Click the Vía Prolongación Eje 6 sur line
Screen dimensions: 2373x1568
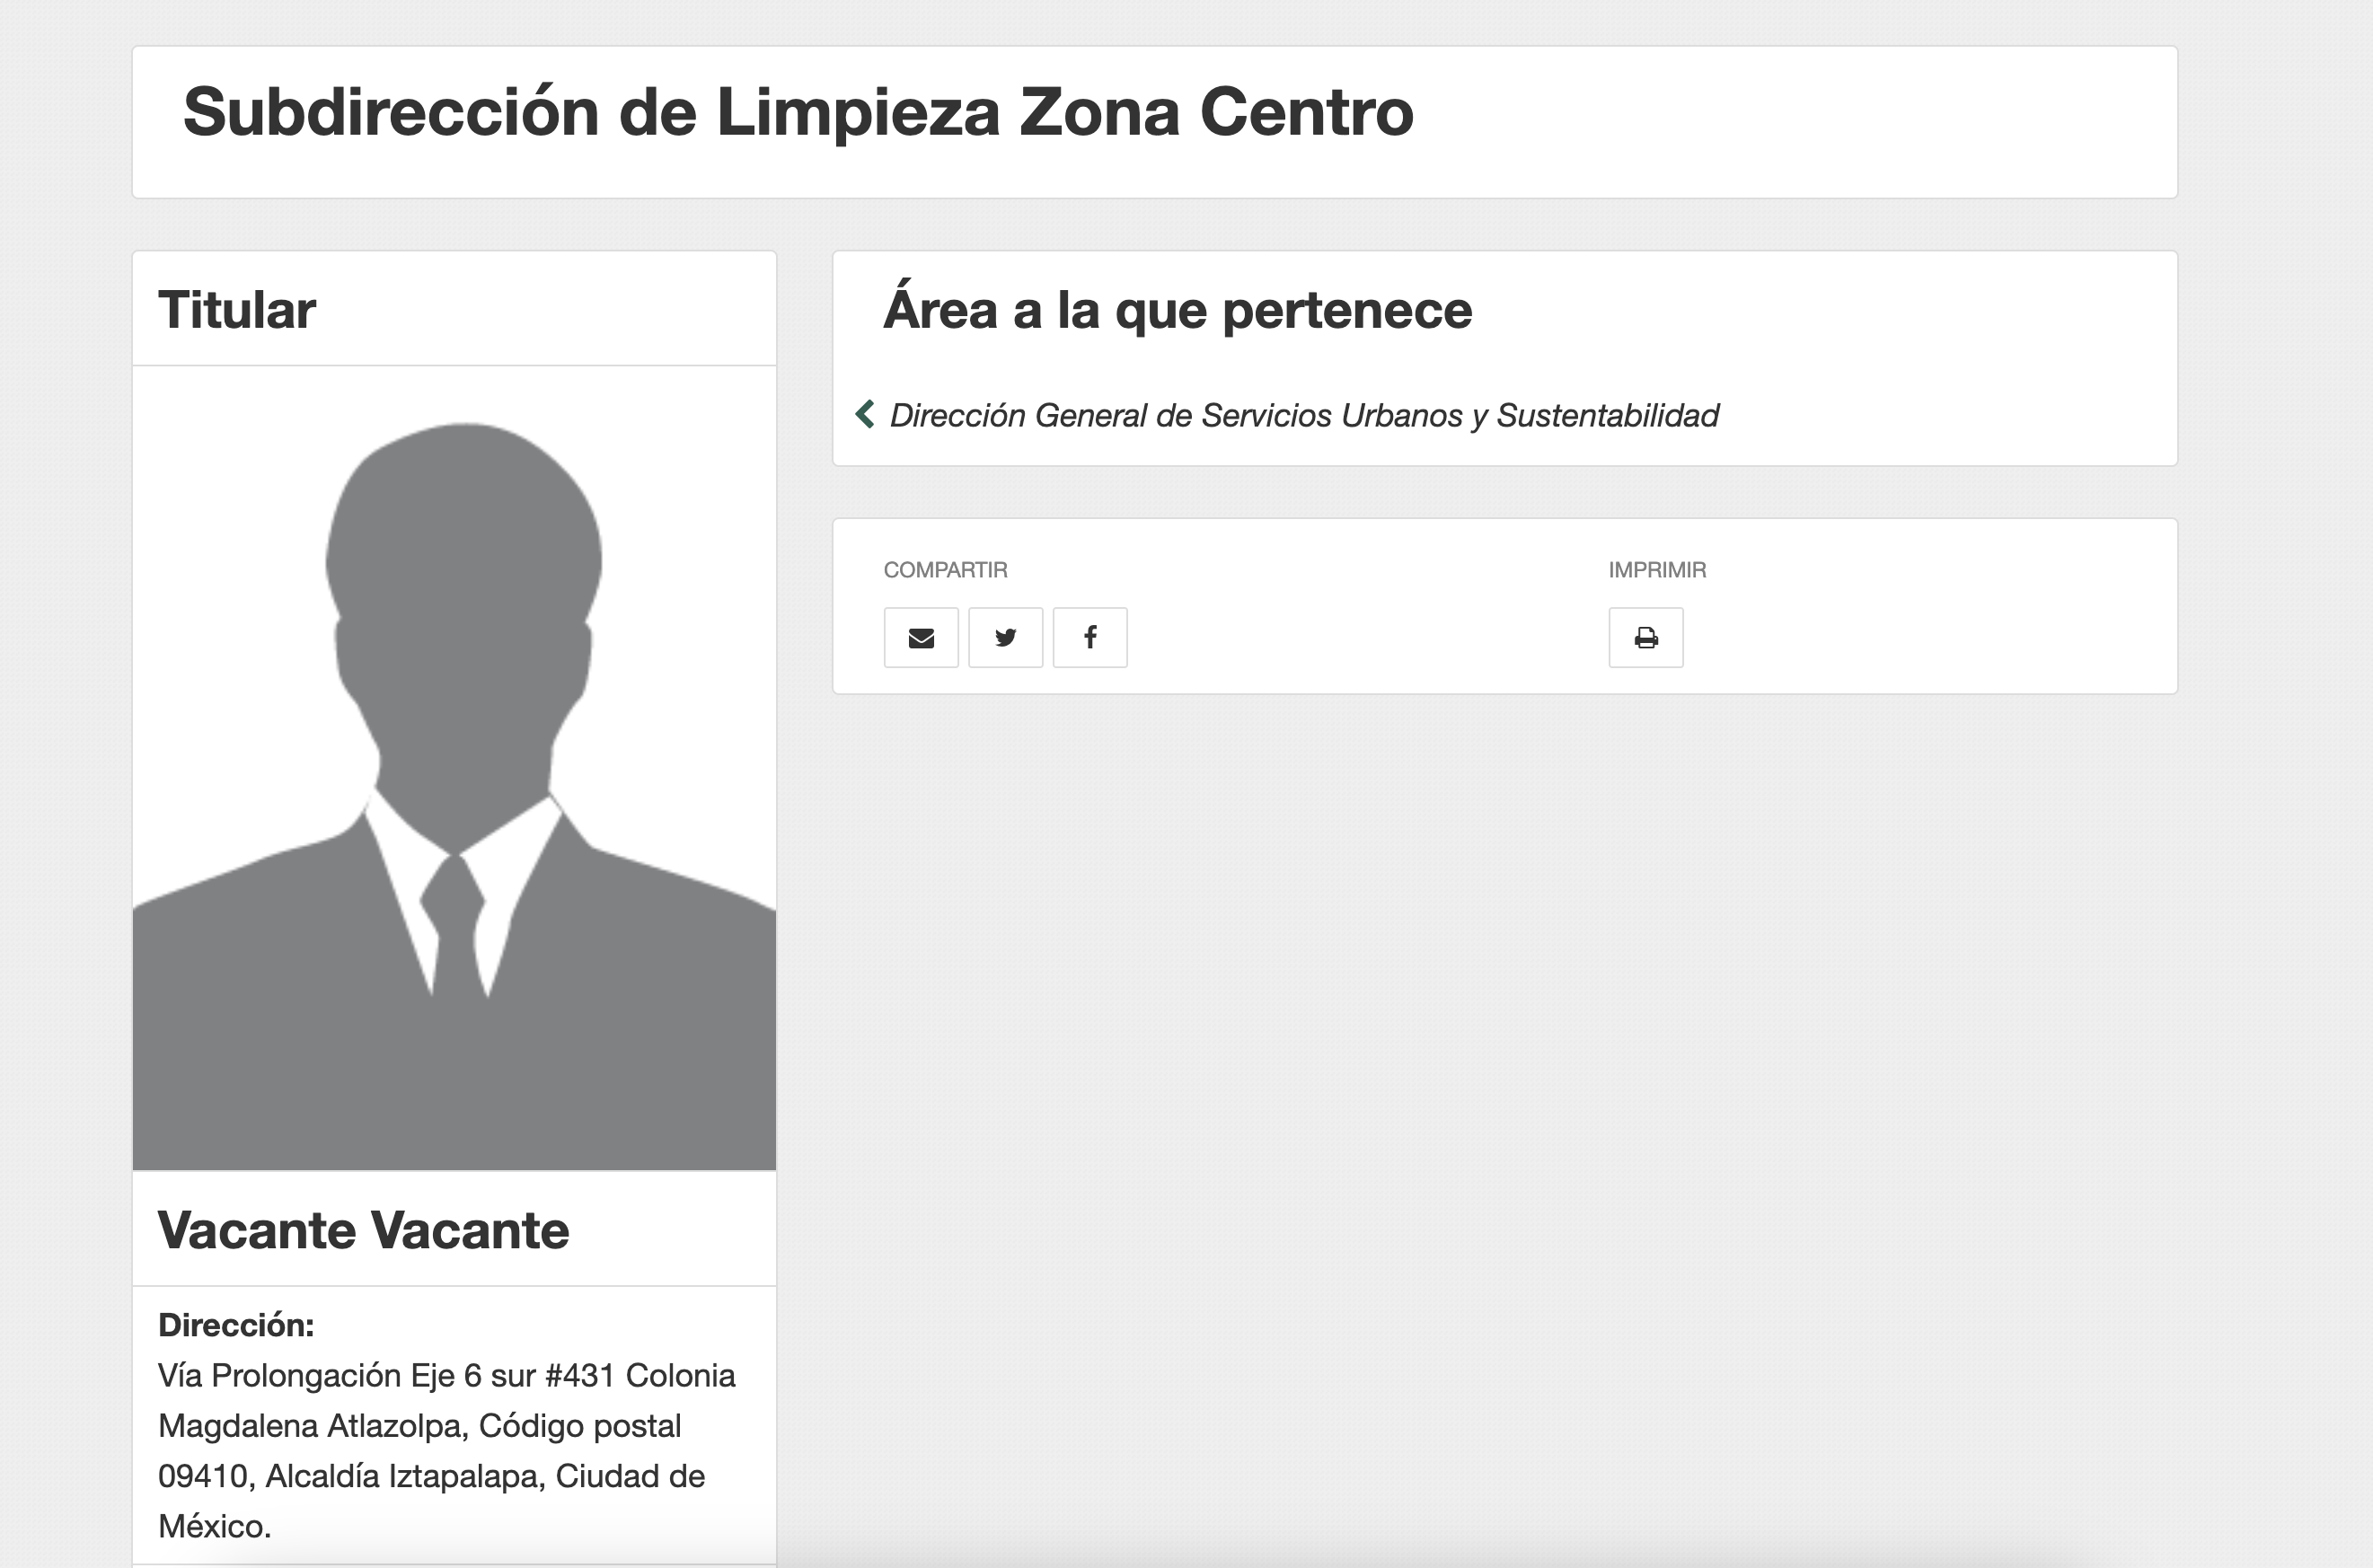[446, 1376]
